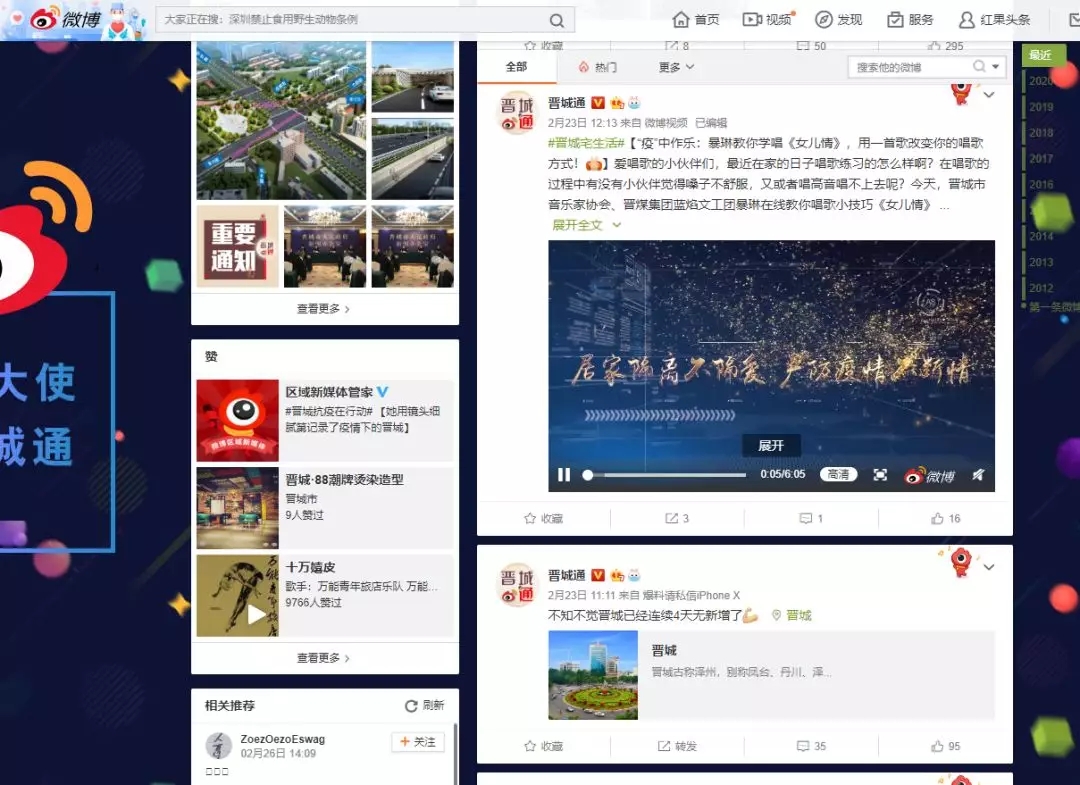Pause the video playback
This screenshot has width=1080, height=785.
[564, 474]
